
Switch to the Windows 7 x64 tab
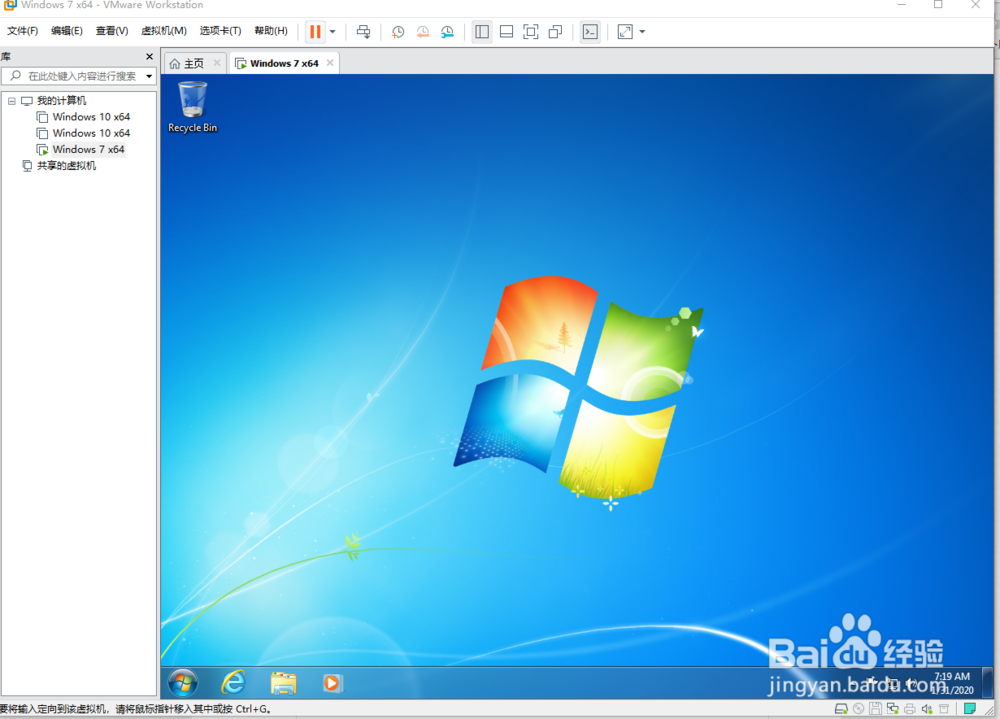[284, 63]
